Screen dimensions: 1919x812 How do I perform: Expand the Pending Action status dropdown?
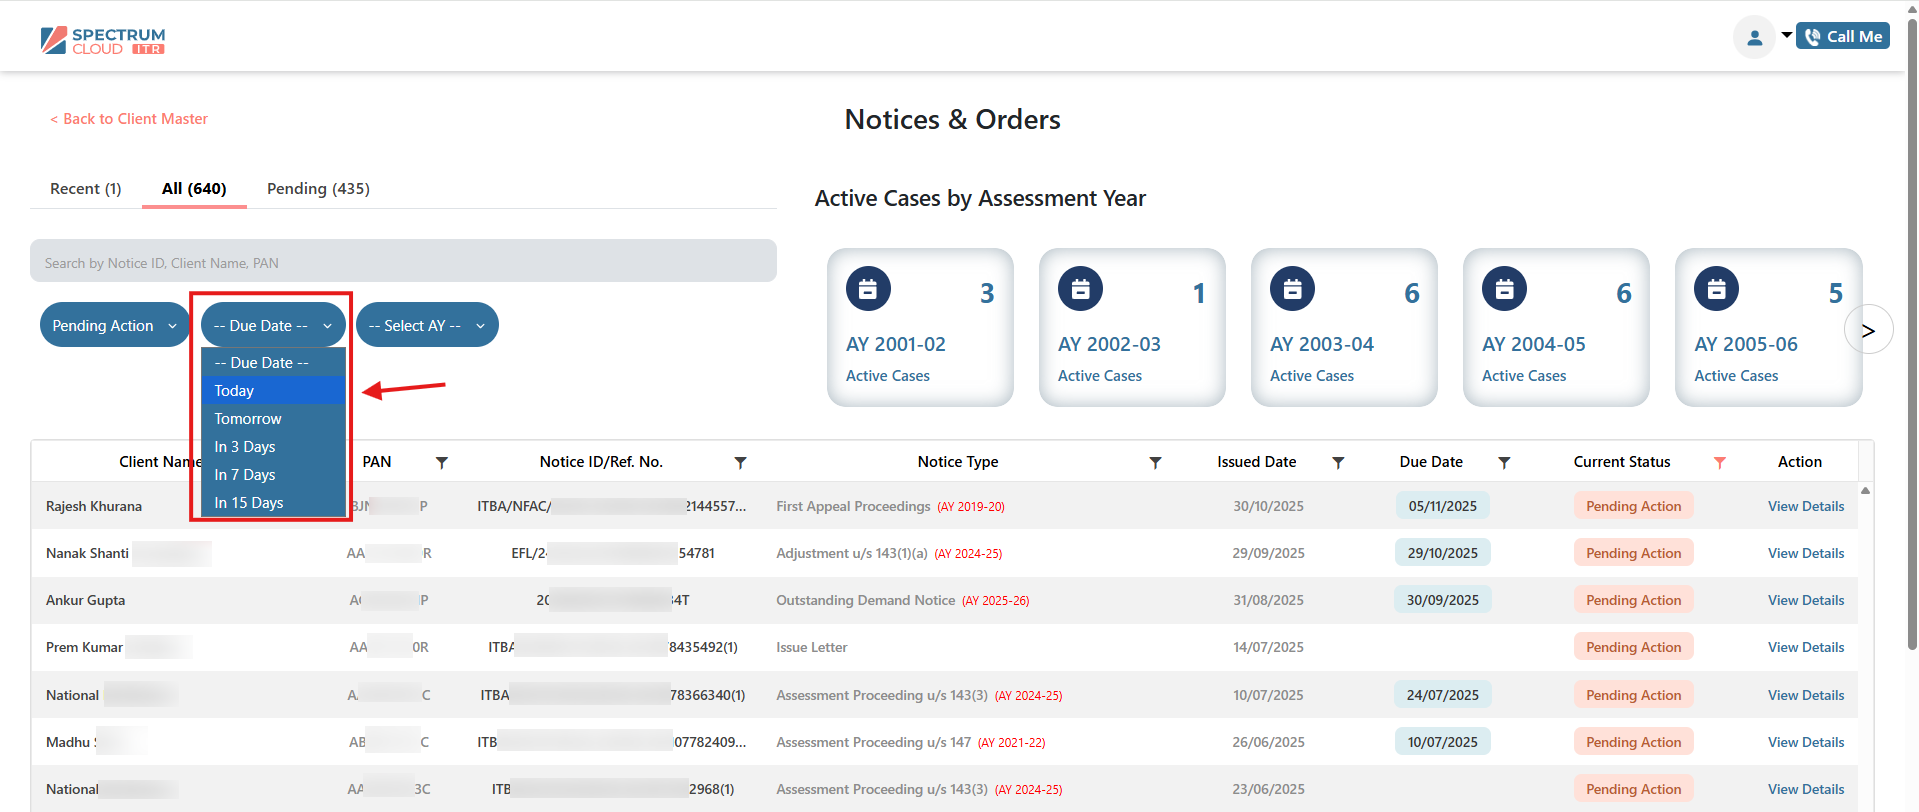114,326
